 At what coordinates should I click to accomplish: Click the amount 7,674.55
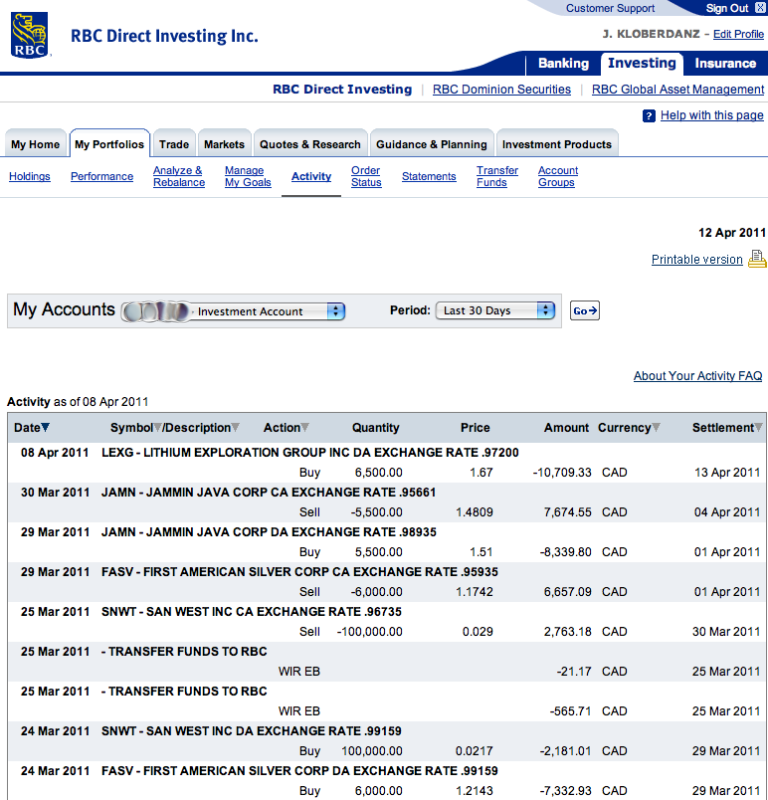point(567,512)
